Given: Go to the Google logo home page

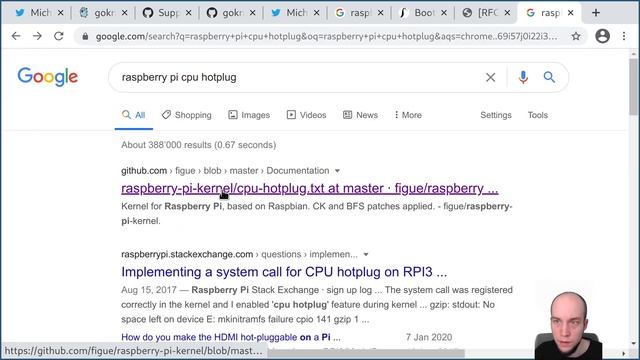Looking at the screenshot, I should click(48, 77).
